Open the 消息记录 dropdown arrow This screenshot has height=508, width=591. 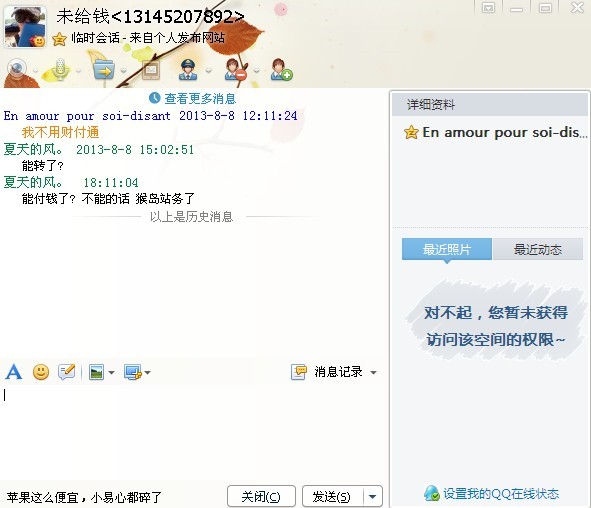tap(374, 373)
